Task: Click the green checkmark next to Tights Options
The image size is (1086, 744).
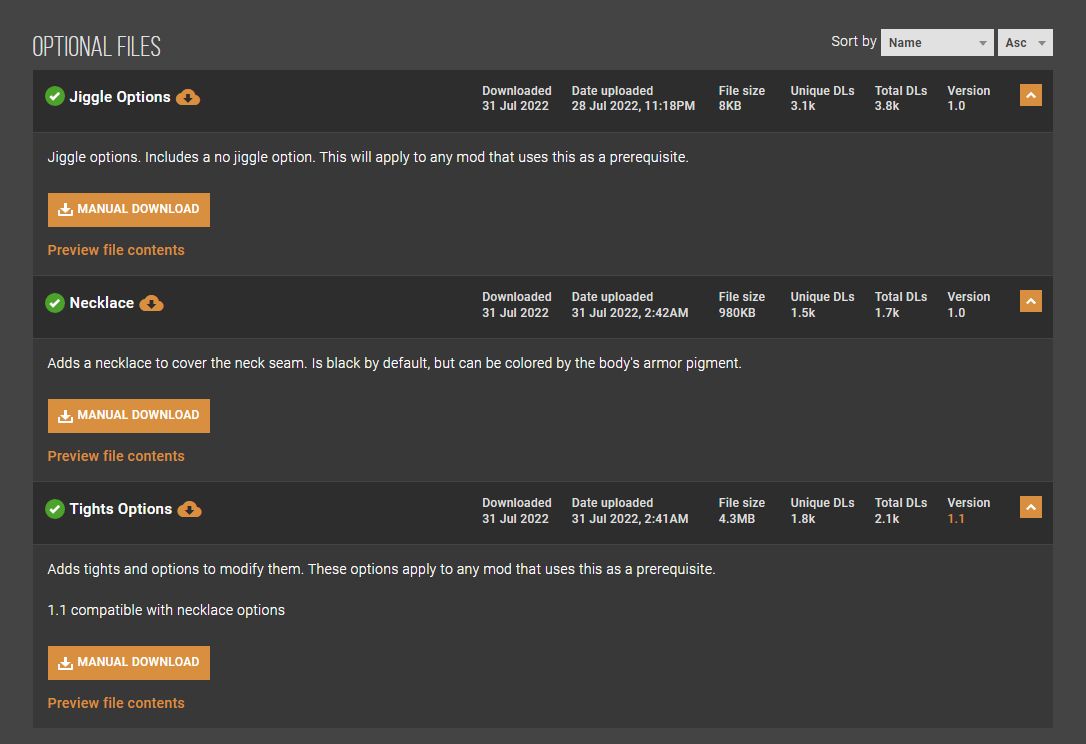Action: tap(55, 509)
